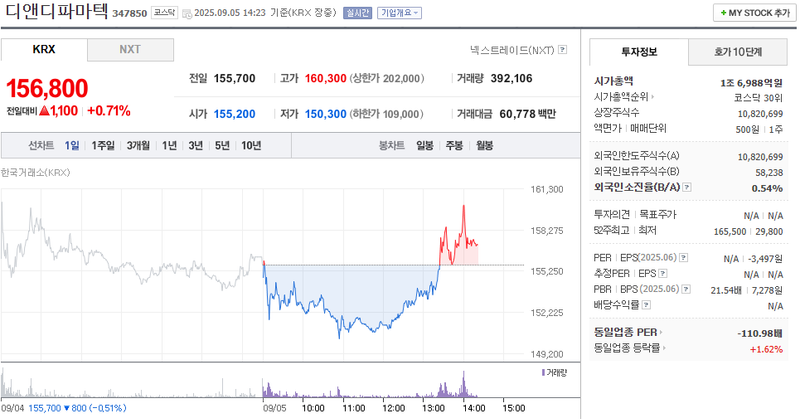This screenshot has height=419, width=800.
Task: Click the 거래량 value 392,106
Action: [511, 79]
